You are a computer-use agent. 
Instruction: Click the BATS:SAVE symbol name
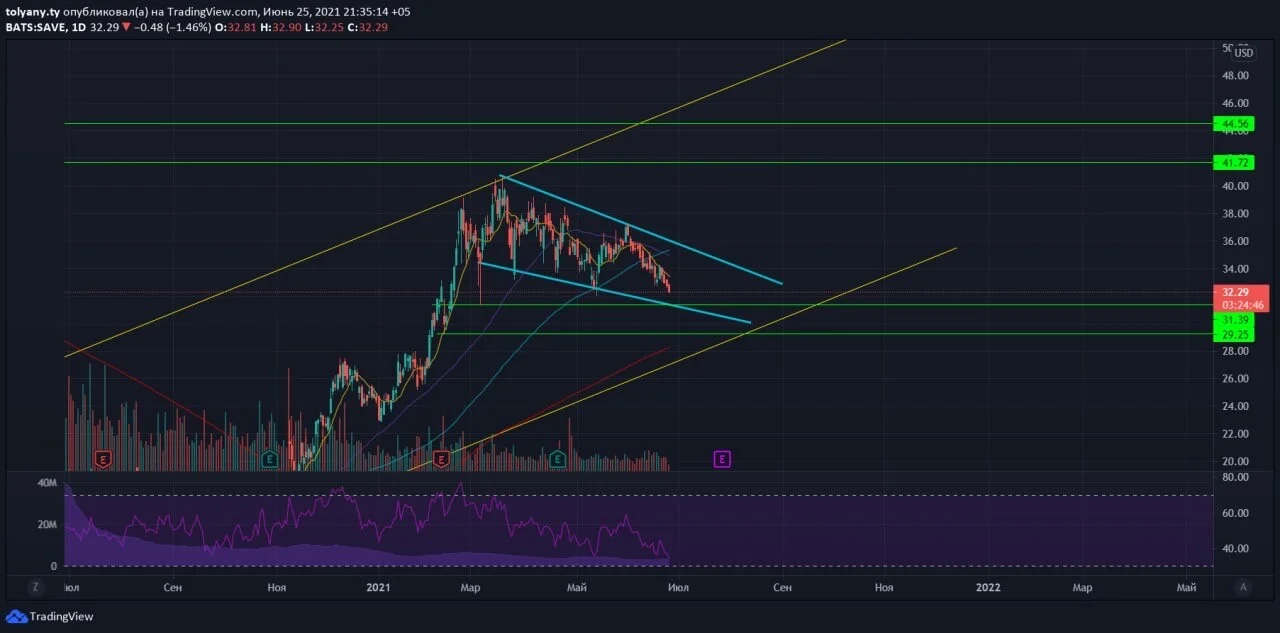tap(34, 27)
